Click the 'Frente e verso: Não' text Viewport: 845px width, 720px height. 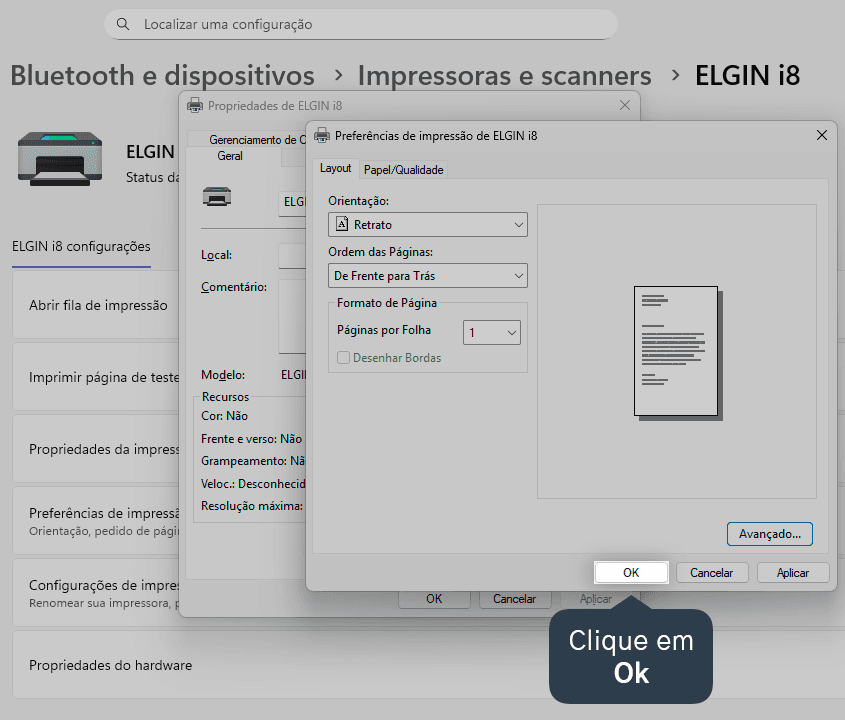click(251, 439)
